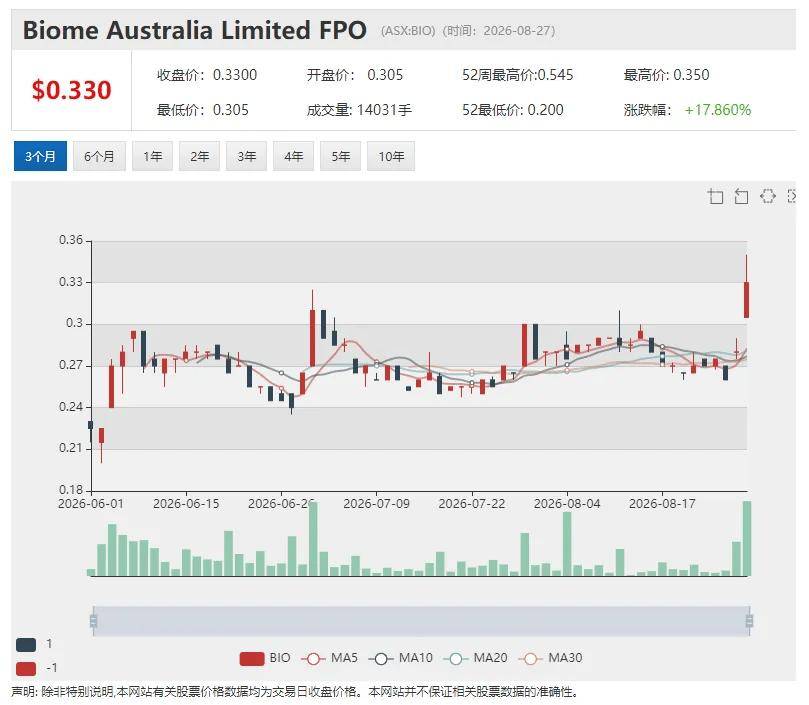Click the 2026-08-17 x-axis date label
The image size is (809, 705).
click(662, 504)
